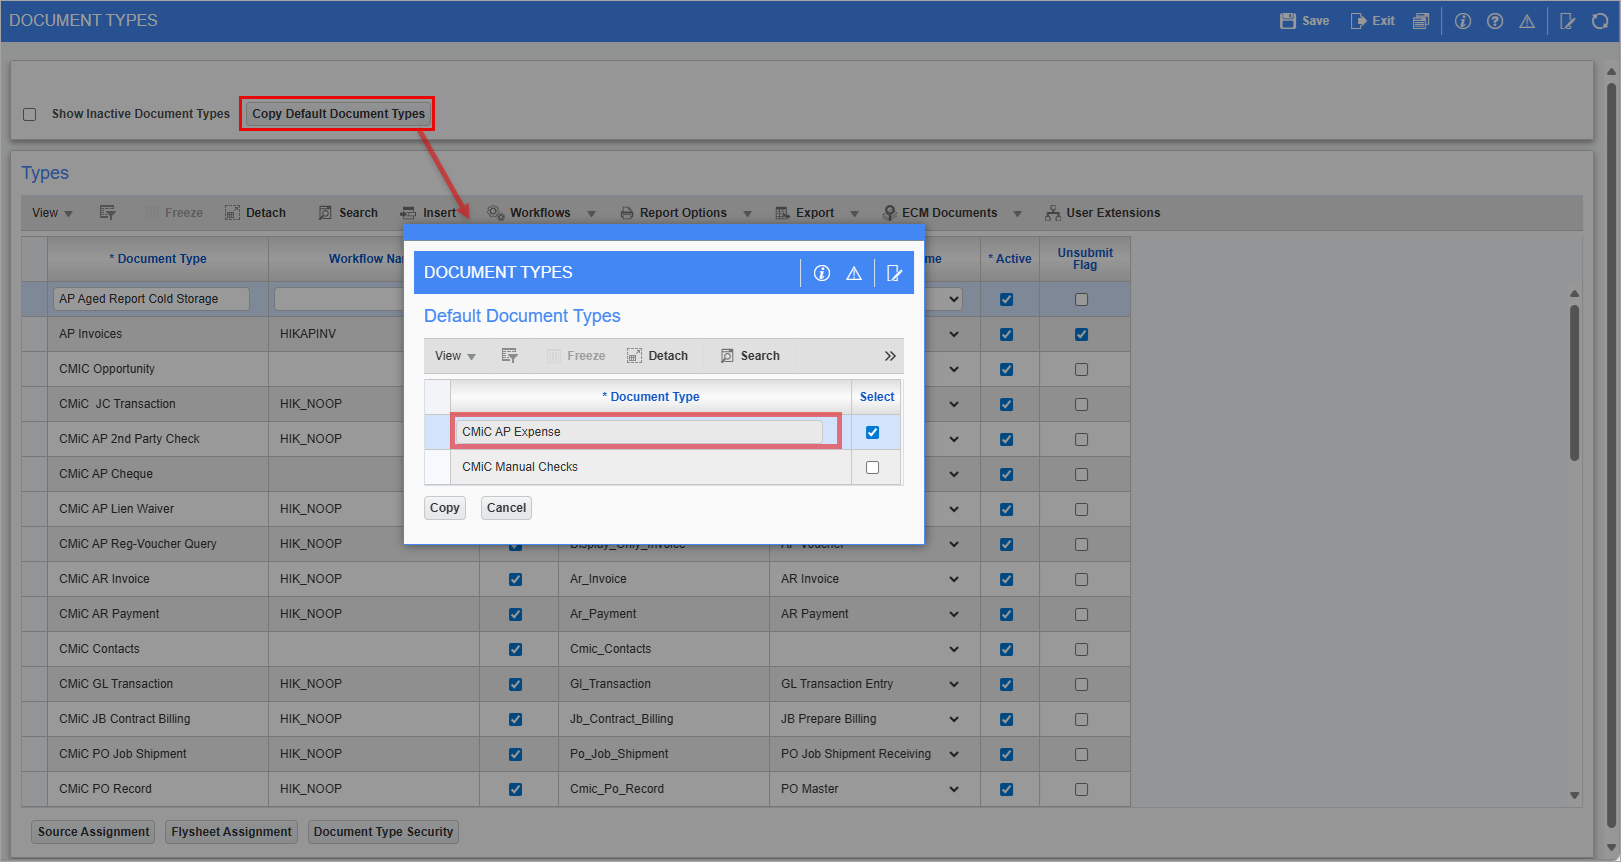Click the refresh circle icon in header
This screenshot has height=862, width=1621.
pos(1600,21)
